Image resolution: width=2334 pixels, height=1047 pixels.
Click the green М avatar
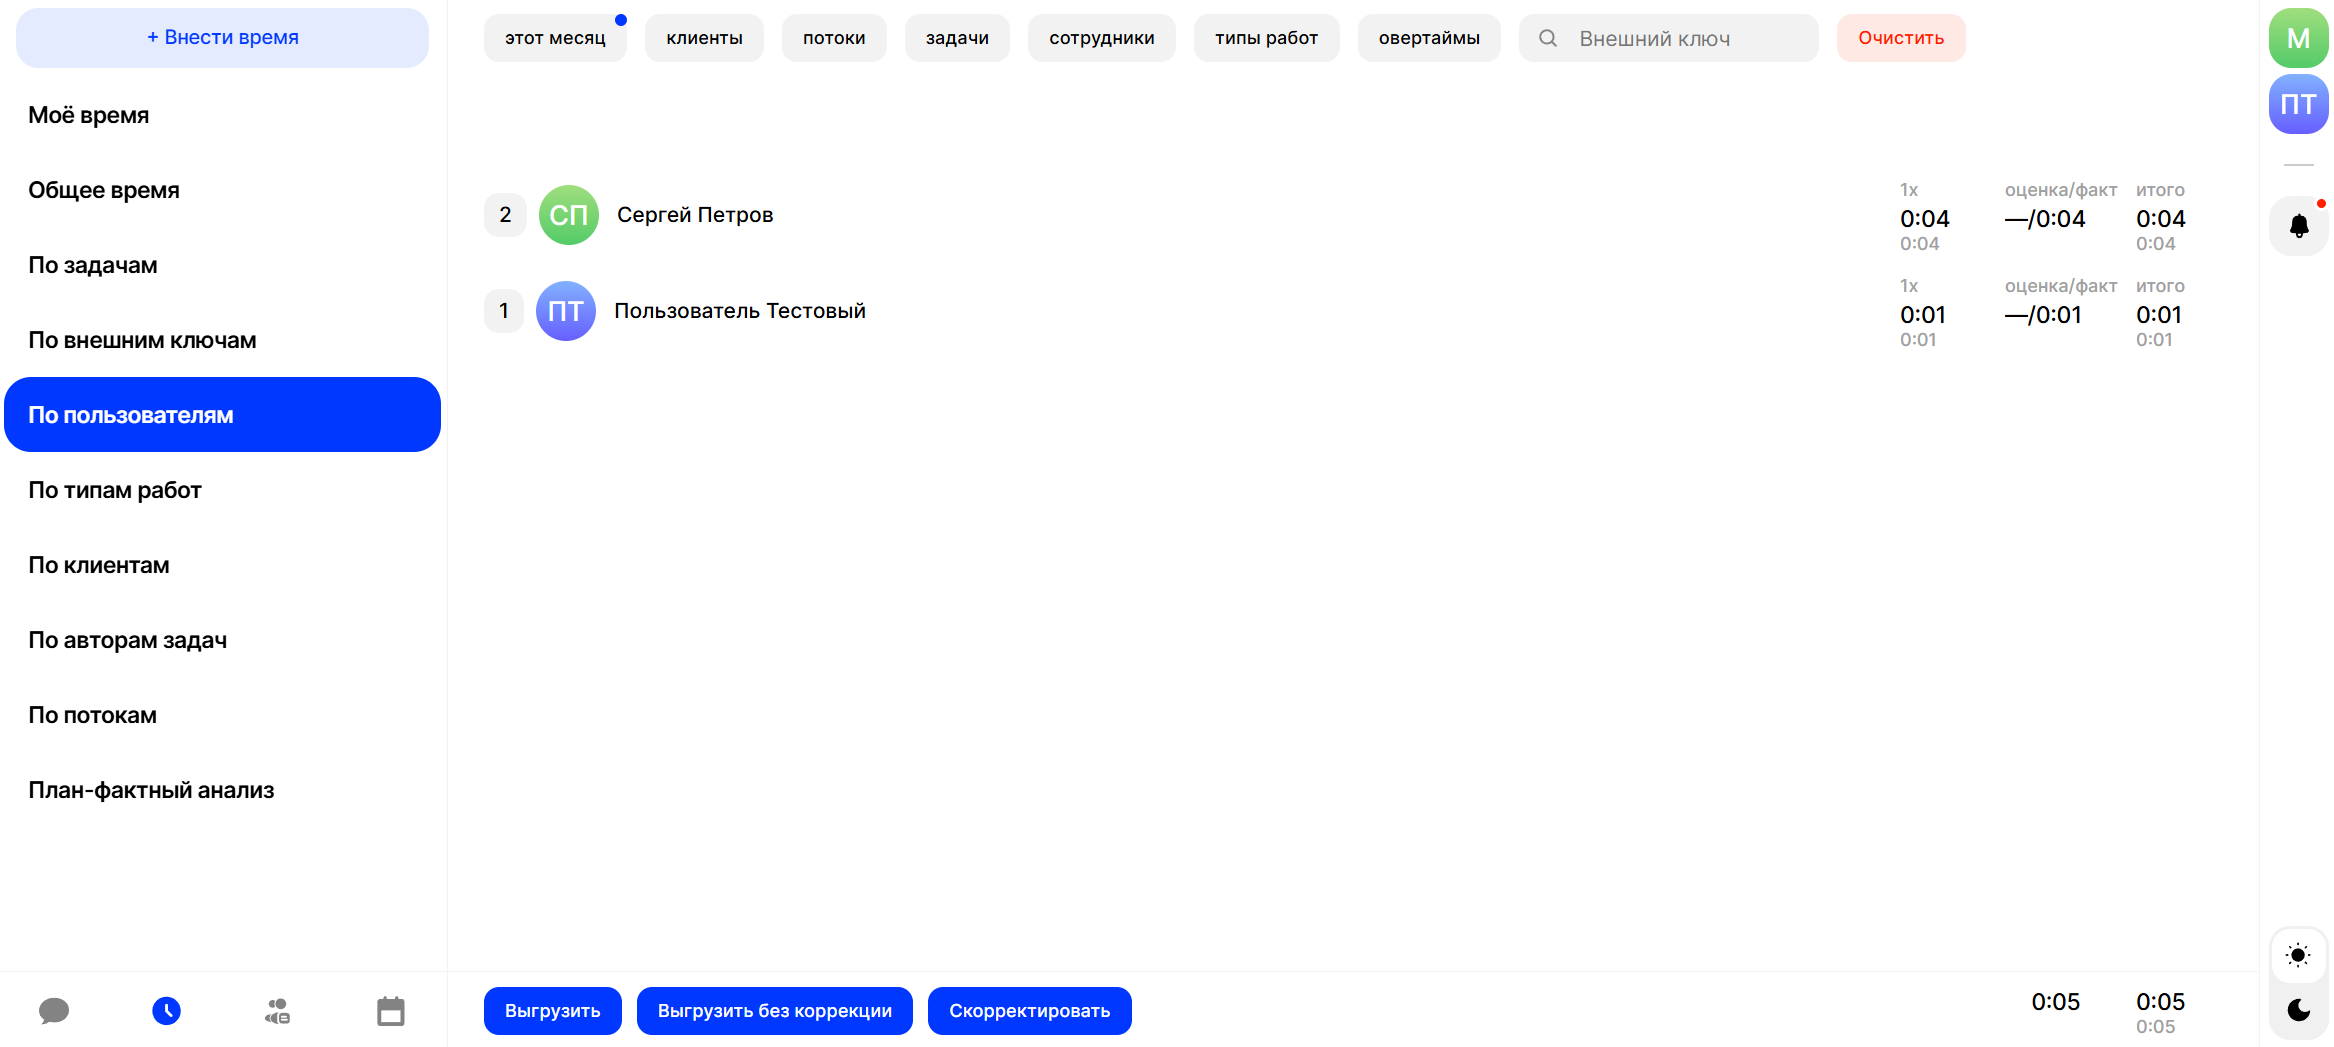coord(2298,38)
